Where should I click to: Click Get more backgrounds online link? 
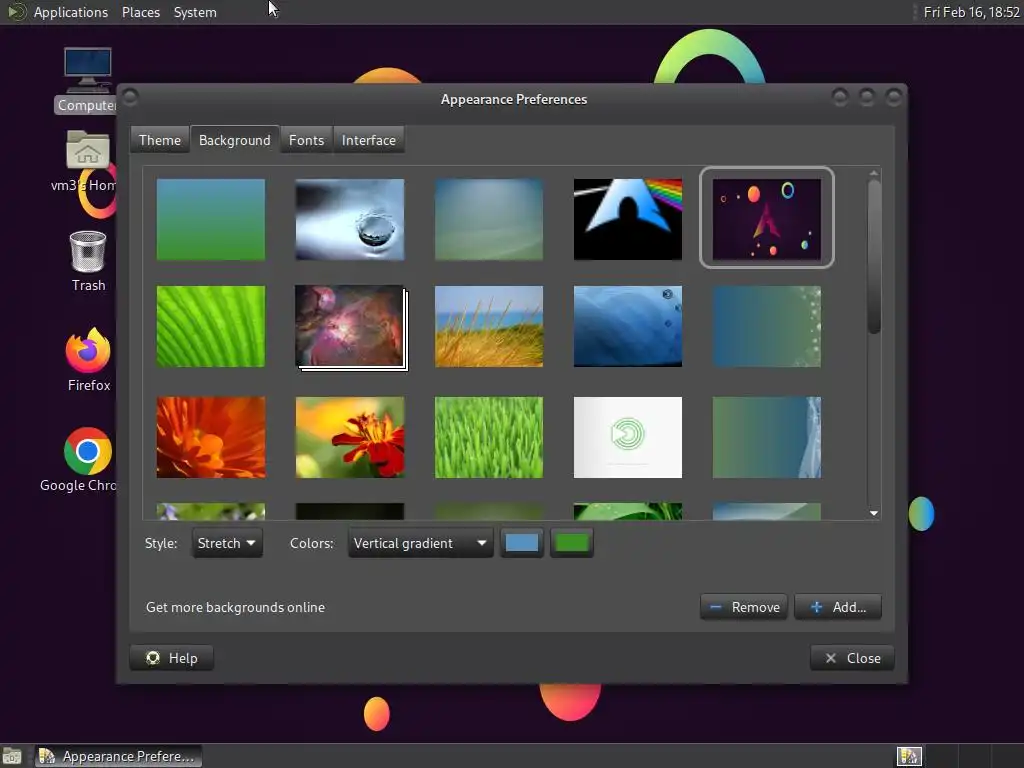(235, 607)
